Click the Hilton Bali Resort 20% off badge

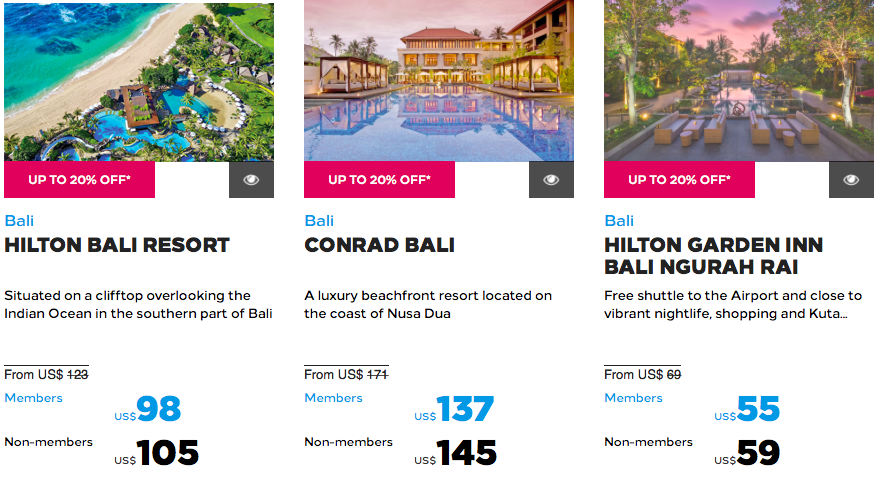point(80,180)
